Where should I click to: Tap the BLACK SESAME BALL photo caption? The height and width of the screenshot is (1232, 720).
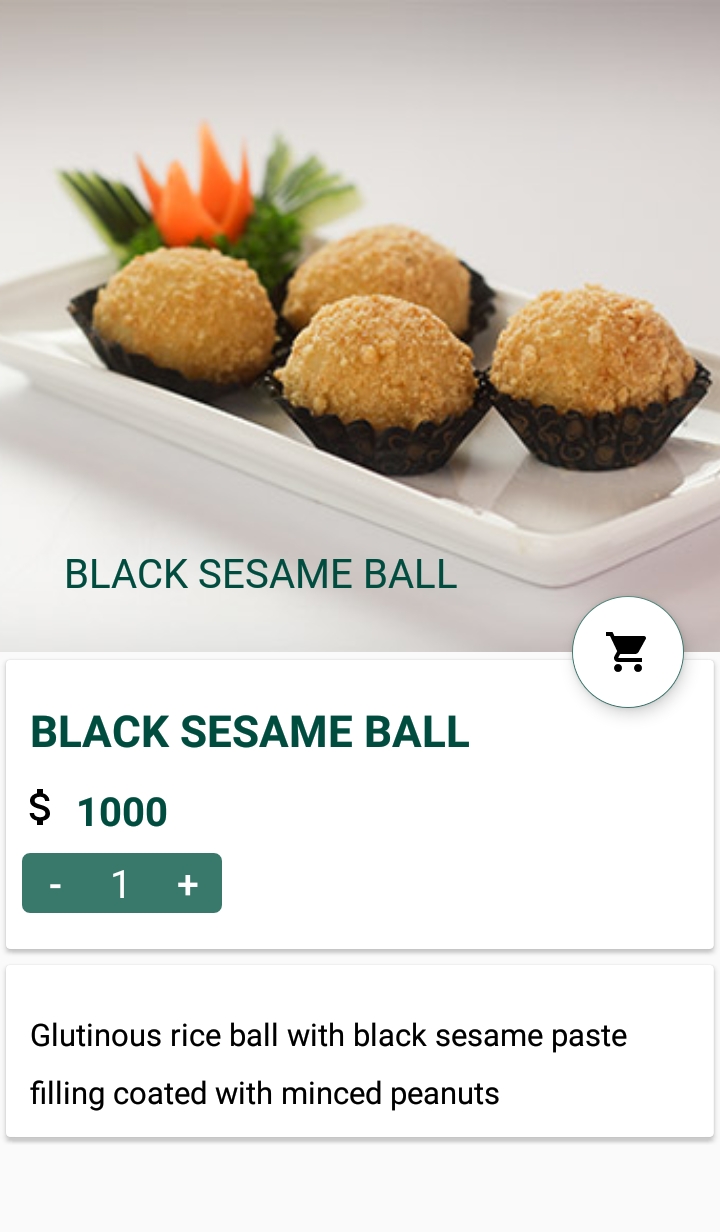(x=261, y=574)
